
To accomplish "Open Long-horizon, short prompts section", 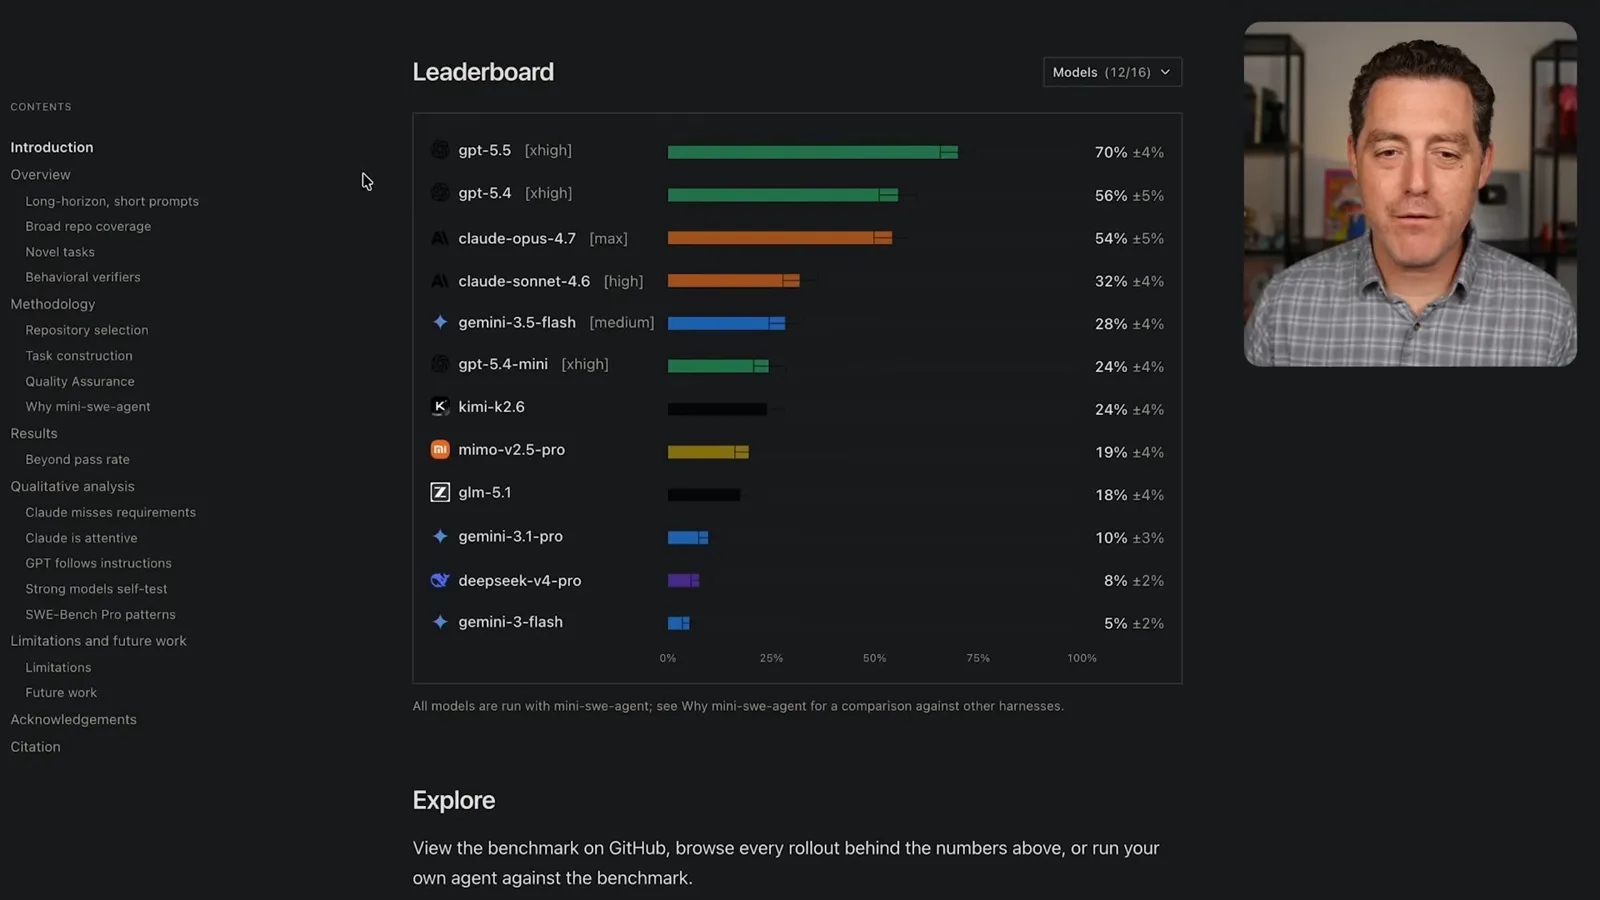I will pyautogui.click(x=112, y=201).
